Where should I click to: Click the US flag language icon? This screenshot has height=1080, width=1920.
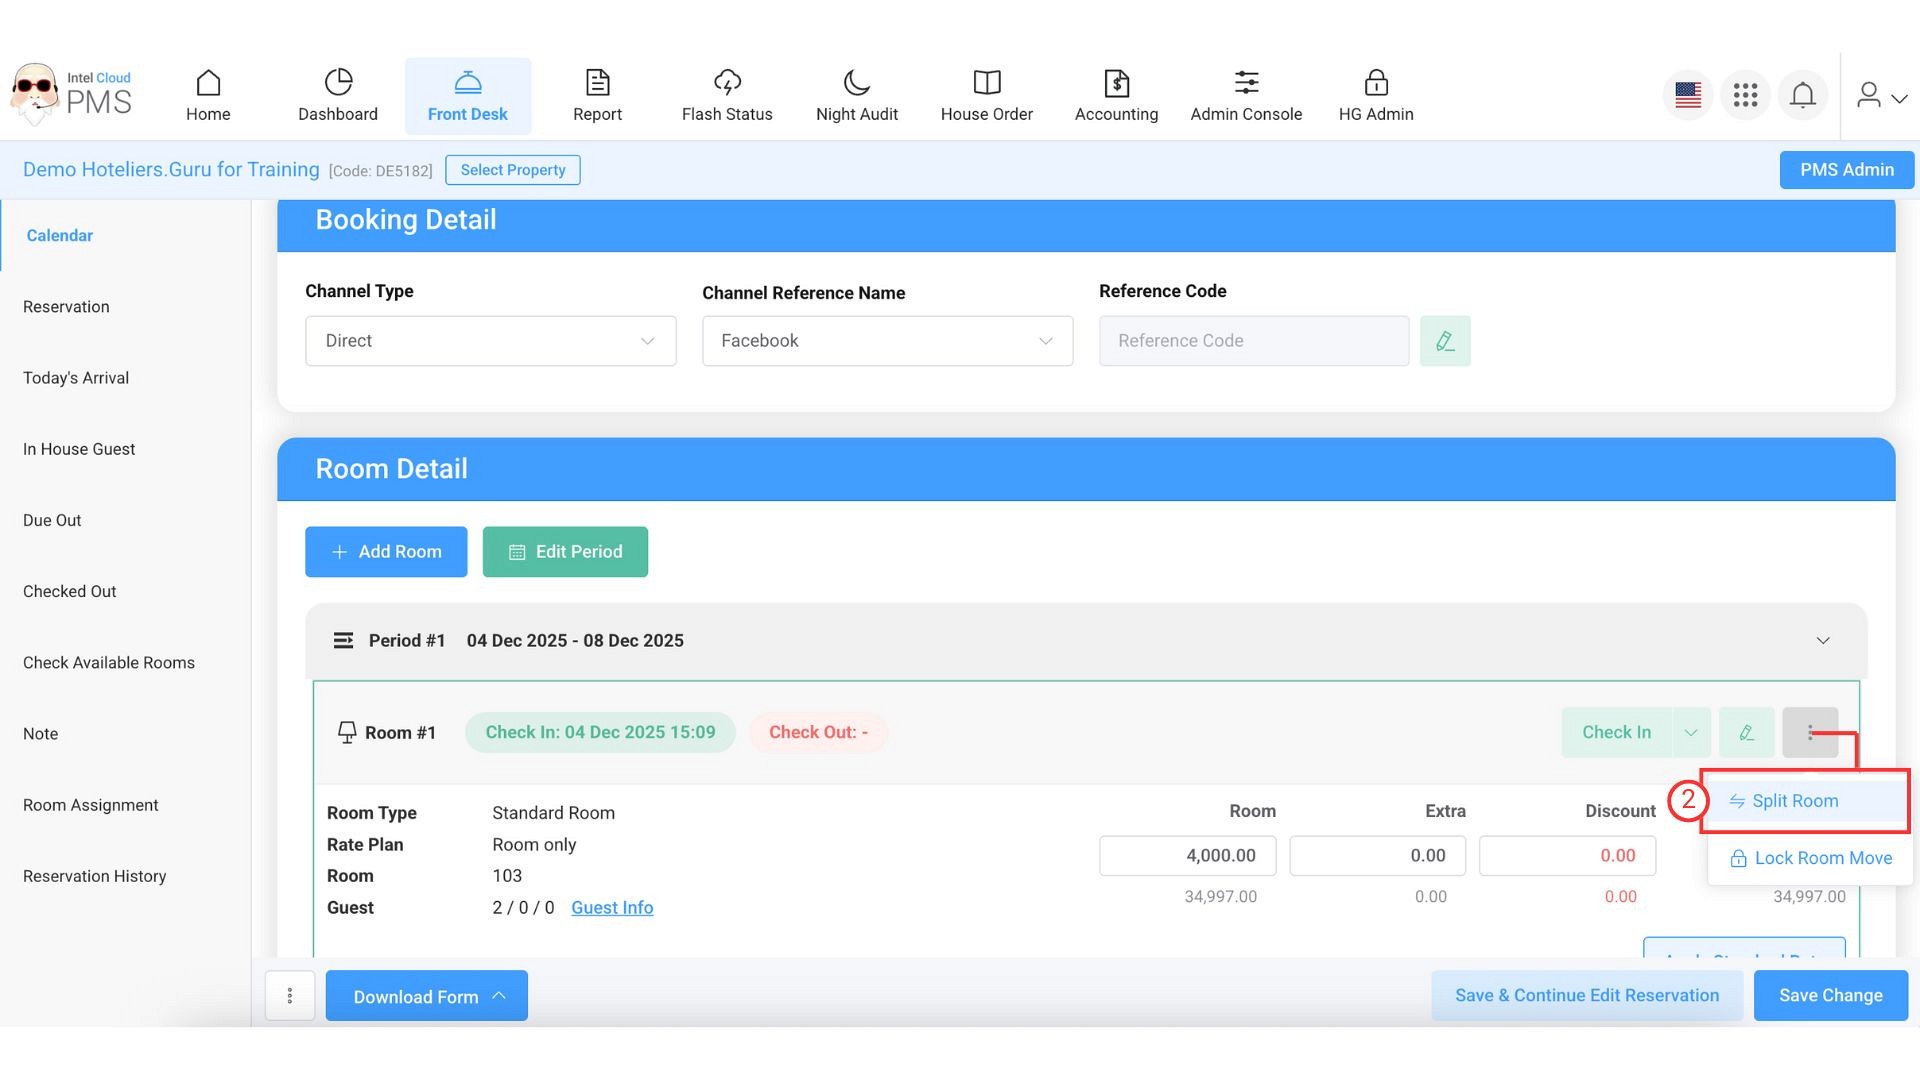(x=1688, y=95)
